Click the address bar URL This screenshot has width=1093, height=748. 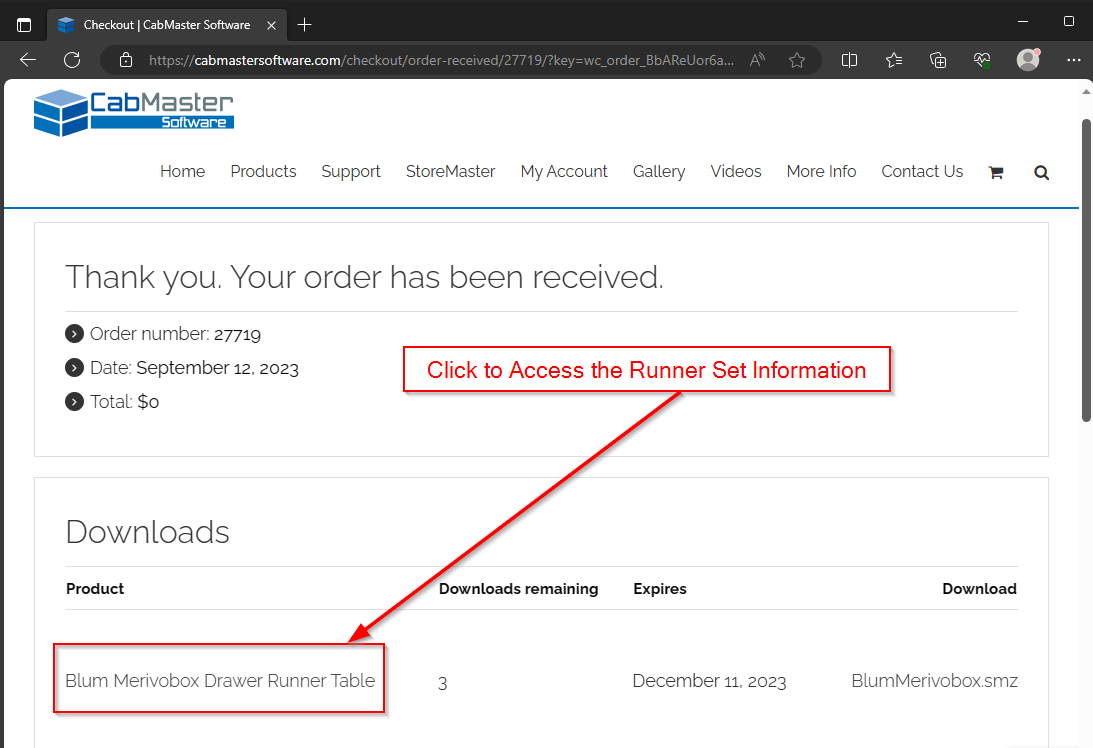pyautogui.click(x=441, y=60)
